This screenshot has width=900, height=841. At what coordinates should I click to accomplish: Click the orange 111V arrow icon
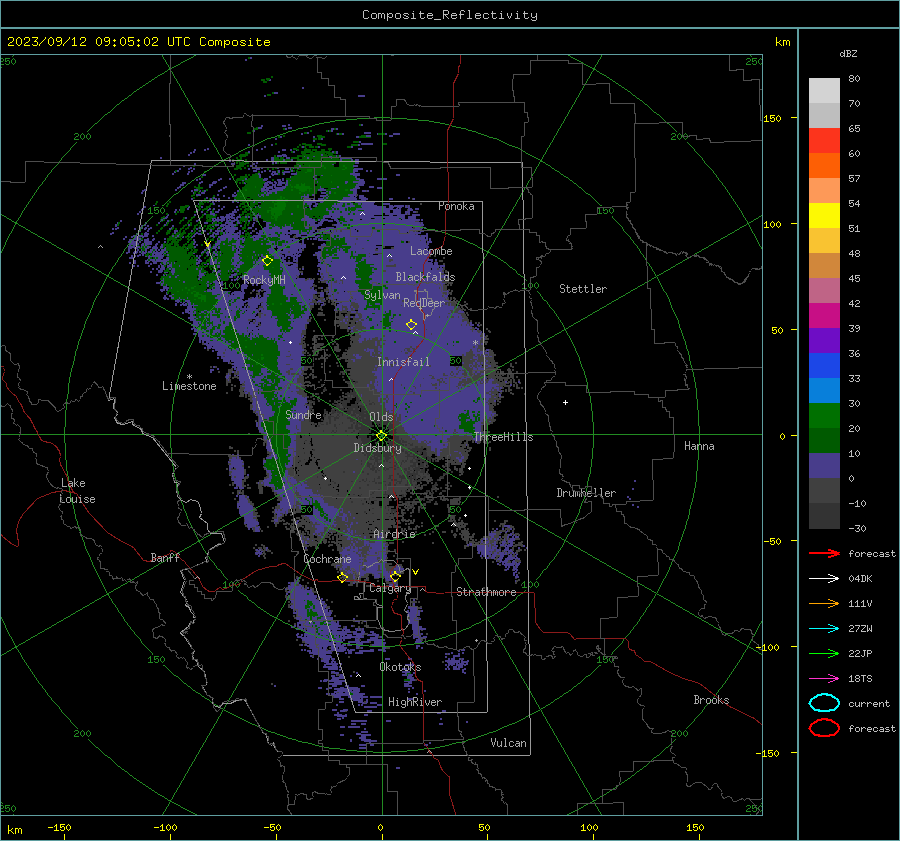click(x=824, y=603)
